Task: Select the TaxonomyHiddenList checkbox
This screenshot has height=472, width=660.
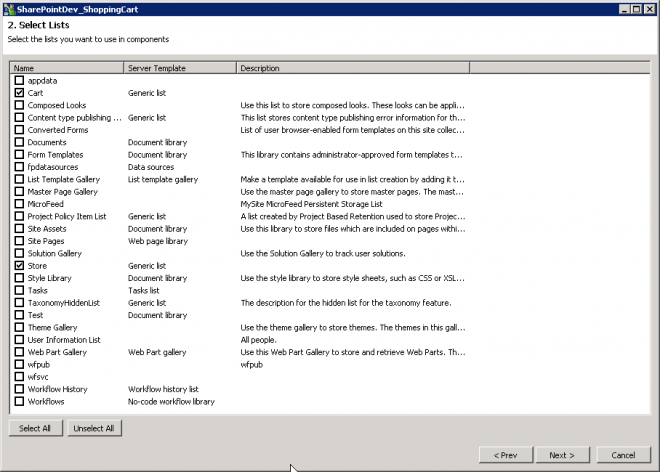Action: coord(19,302)
